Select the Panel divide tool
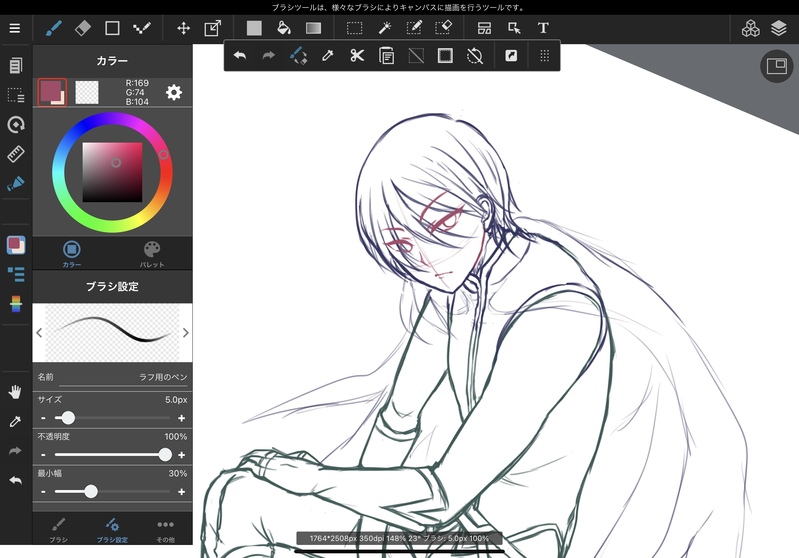Viewport: 799px width, 558px height. pos(484,28)
